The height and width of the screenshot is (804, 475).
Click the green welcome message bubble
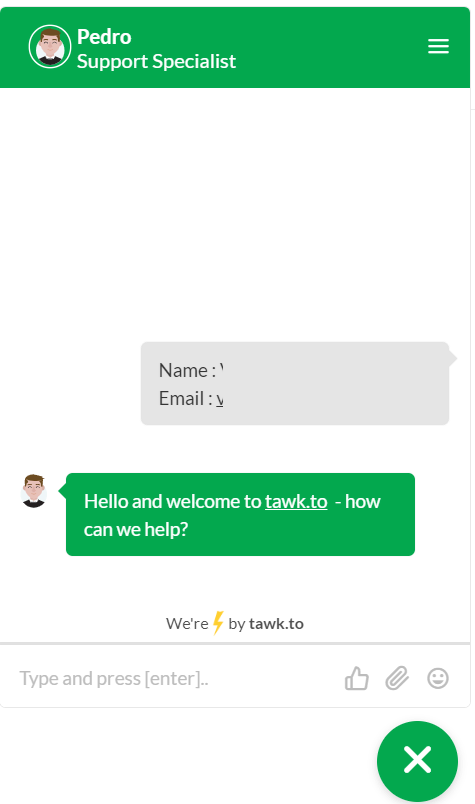[240, 514]
